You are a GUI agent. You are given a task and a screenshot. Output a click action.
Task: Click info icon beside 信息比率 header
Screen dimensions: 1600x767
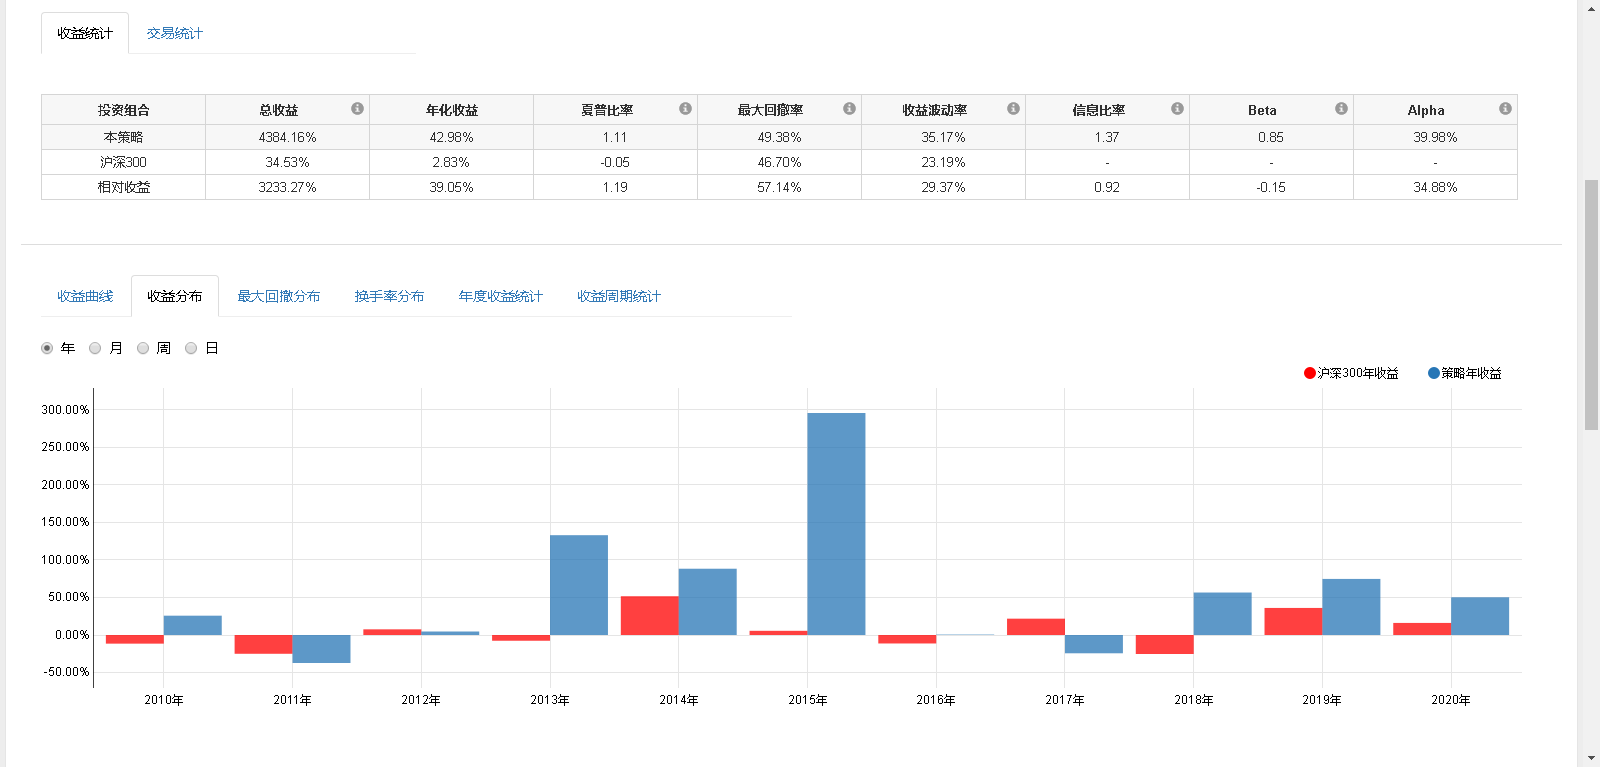click(x=1177, y=109)
